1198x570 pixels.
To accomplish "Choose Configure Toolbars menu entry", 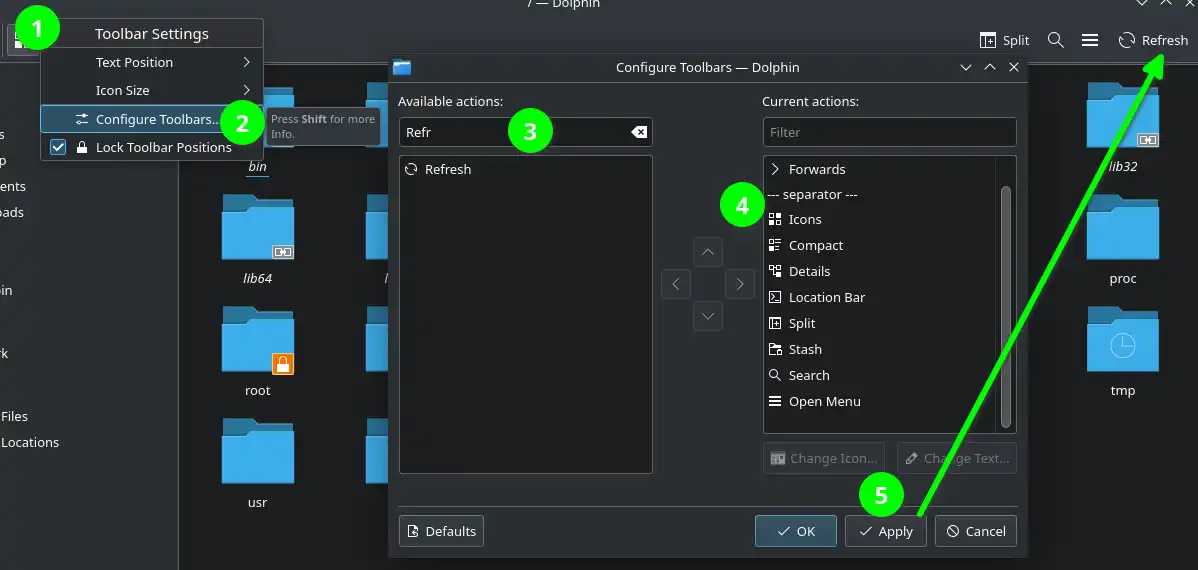I will (x=152, y=119).
